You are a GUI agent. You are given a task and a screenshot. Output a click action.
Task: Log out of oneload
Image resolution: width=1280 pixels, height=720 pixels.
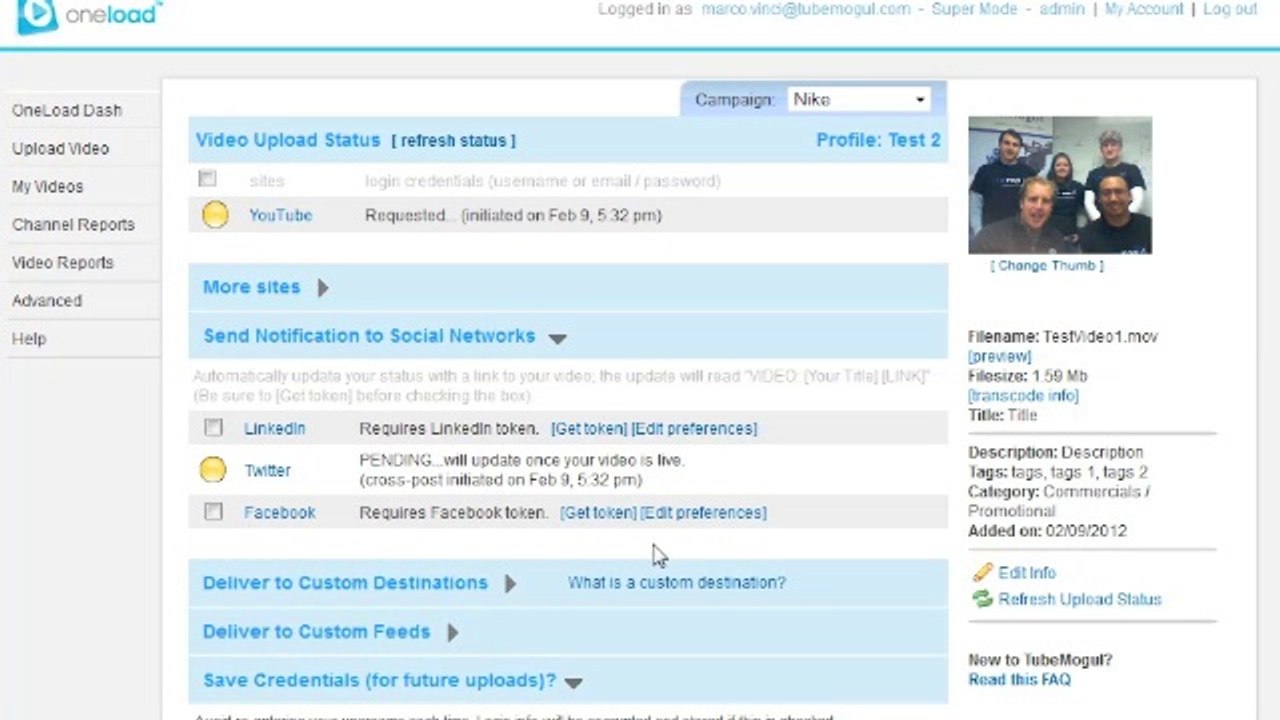1230,9
